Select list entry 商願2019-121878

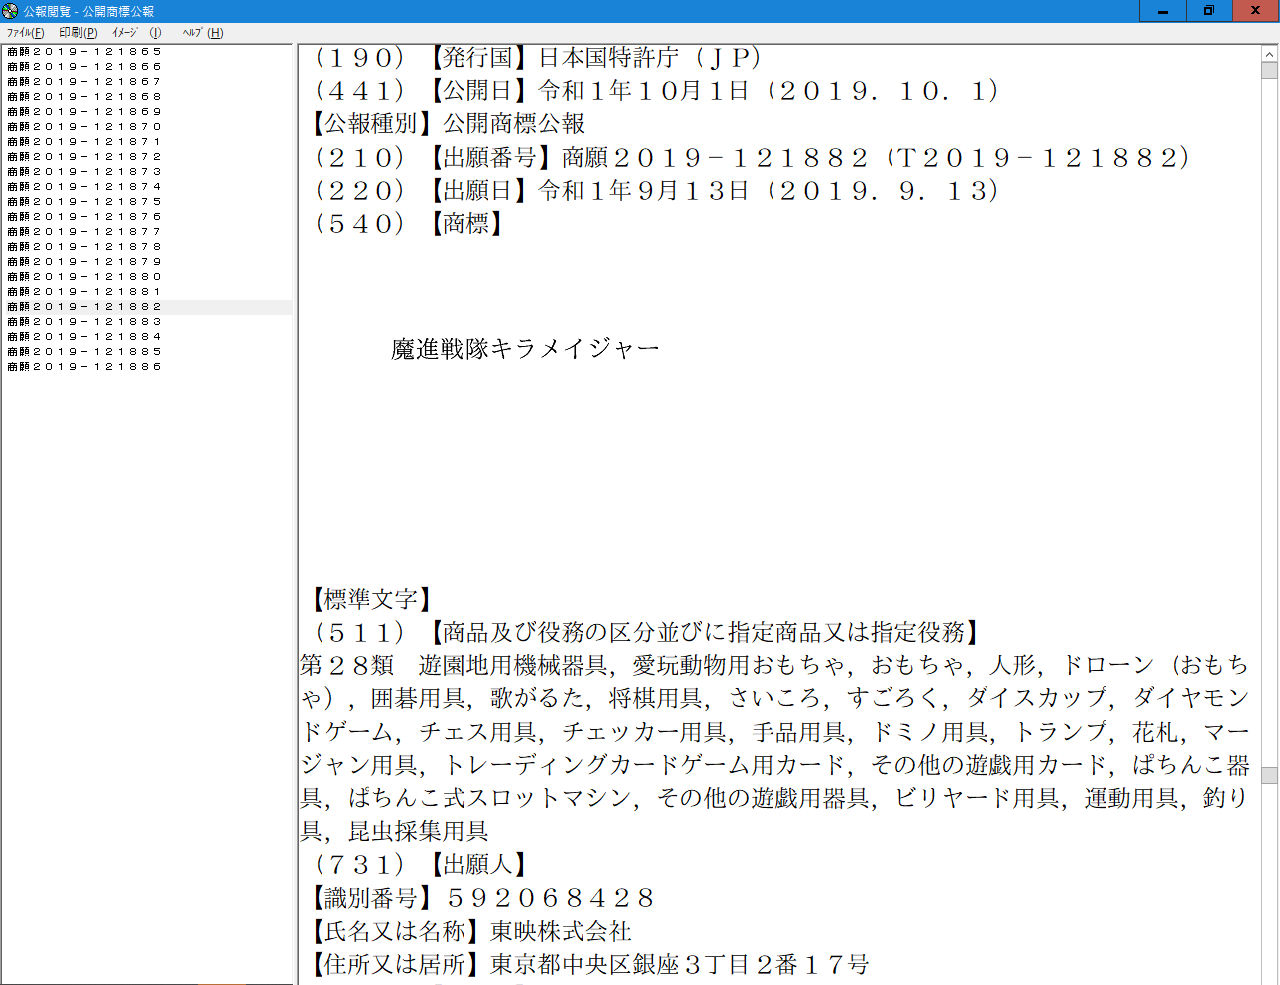pos(84,246)
